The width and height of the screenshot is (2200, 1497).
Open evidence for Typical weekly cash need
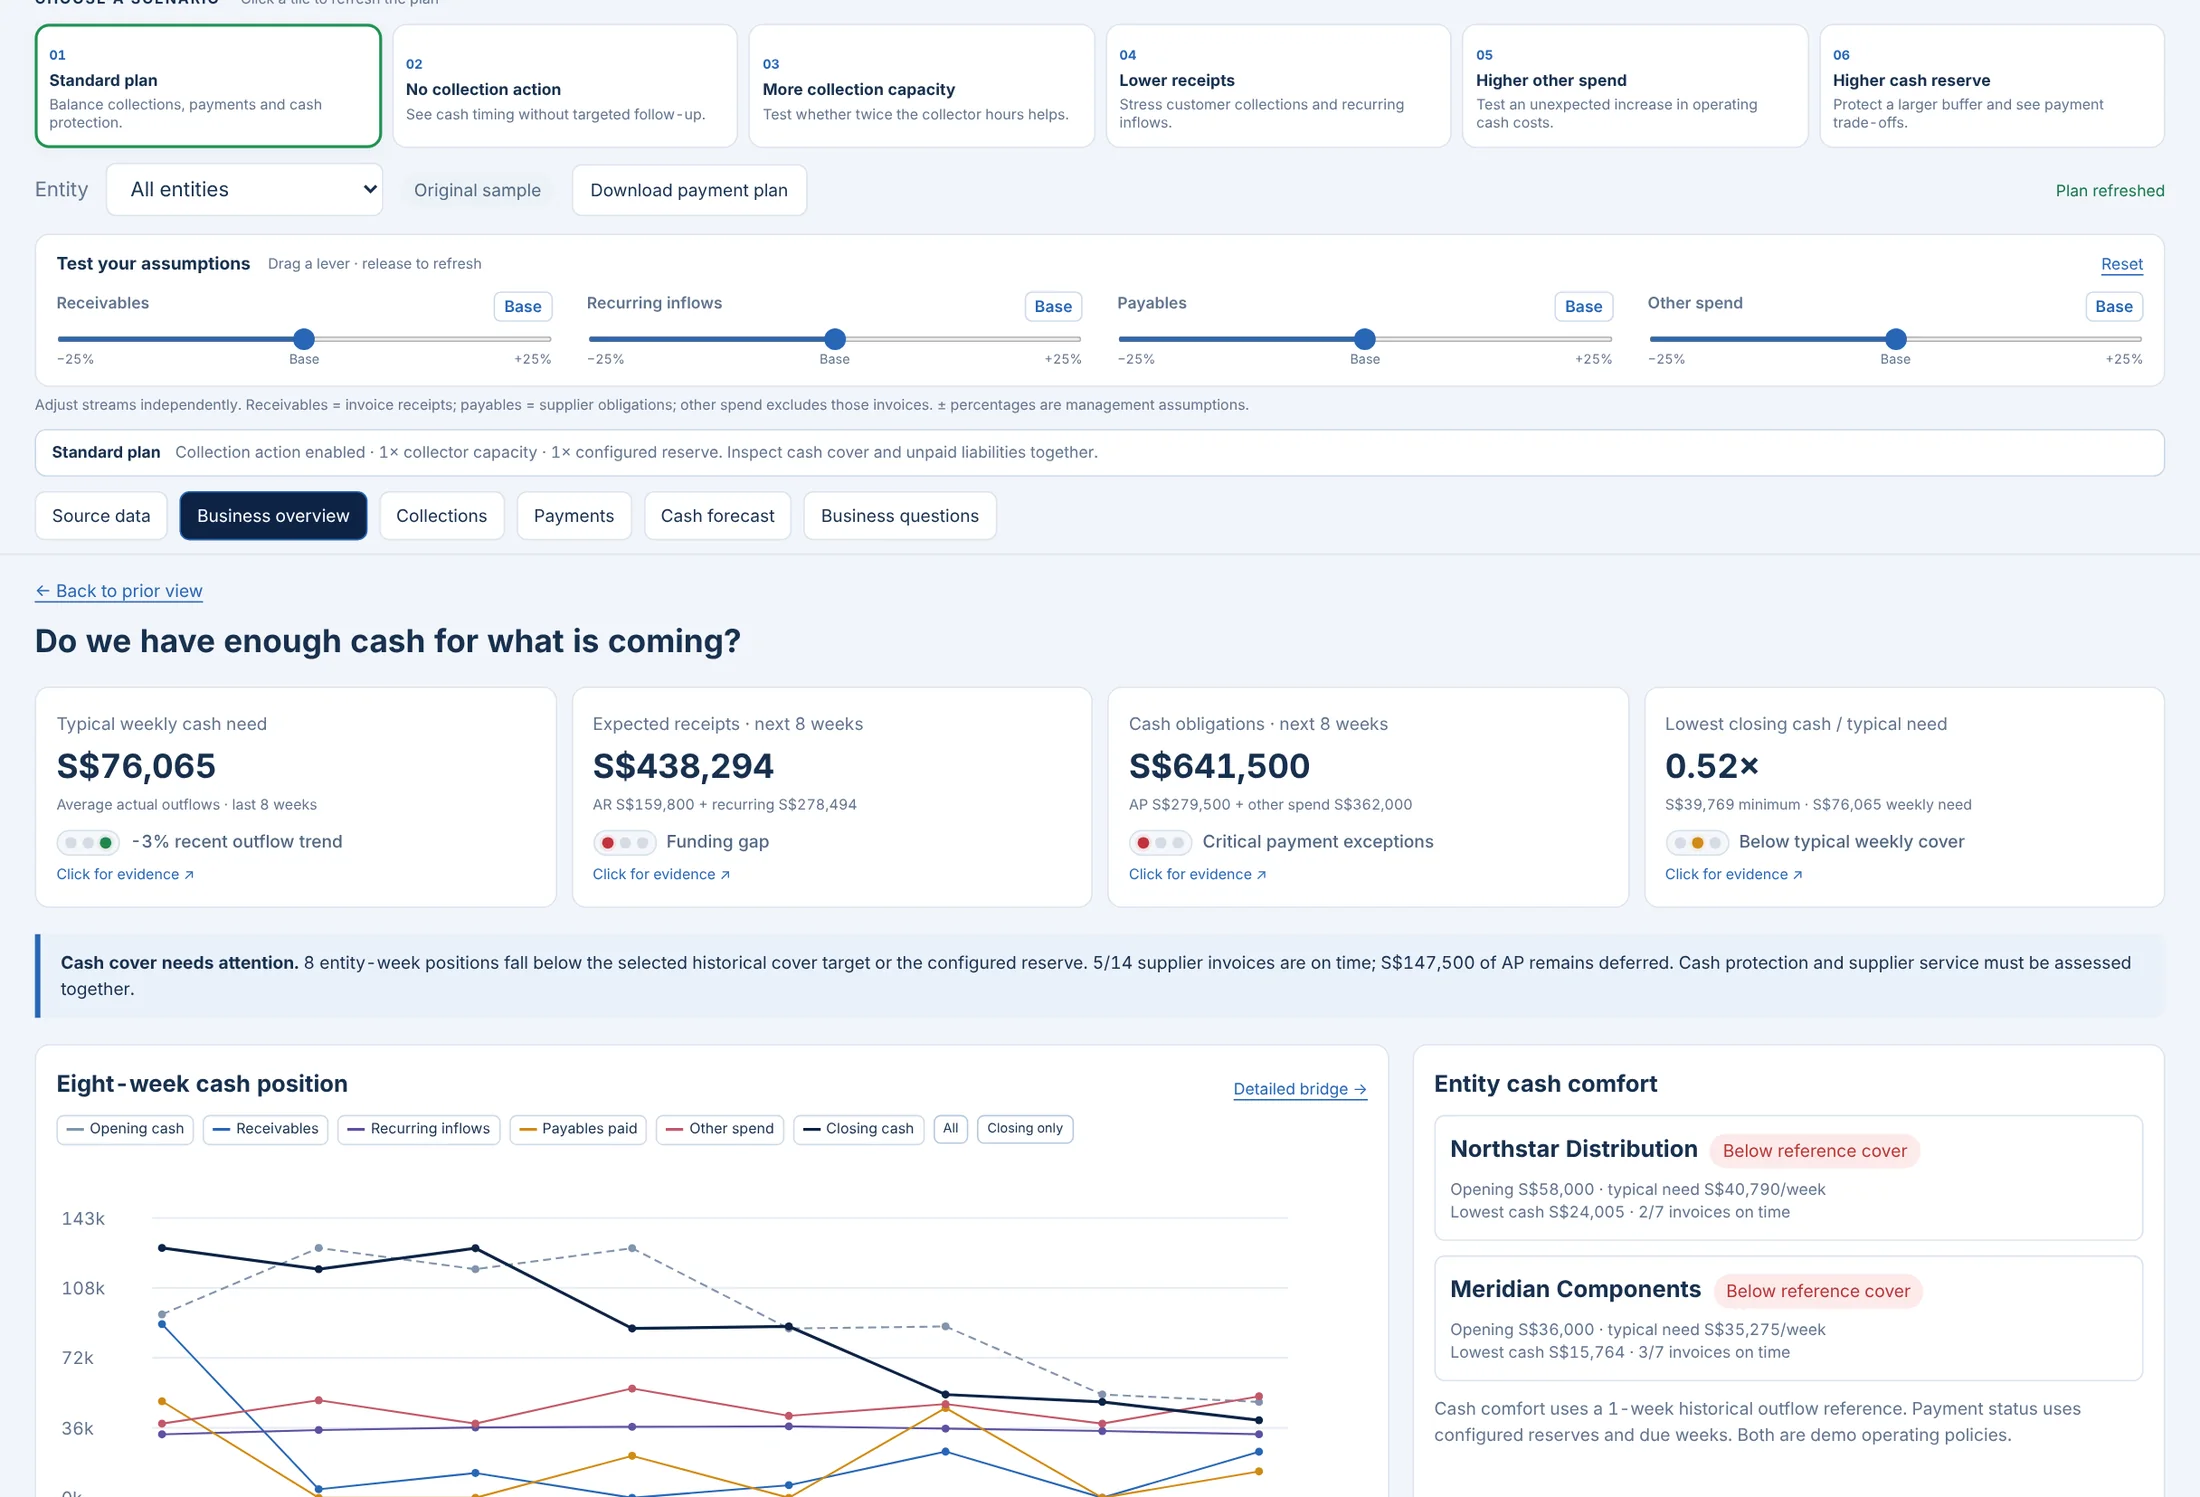pos(125,874)
